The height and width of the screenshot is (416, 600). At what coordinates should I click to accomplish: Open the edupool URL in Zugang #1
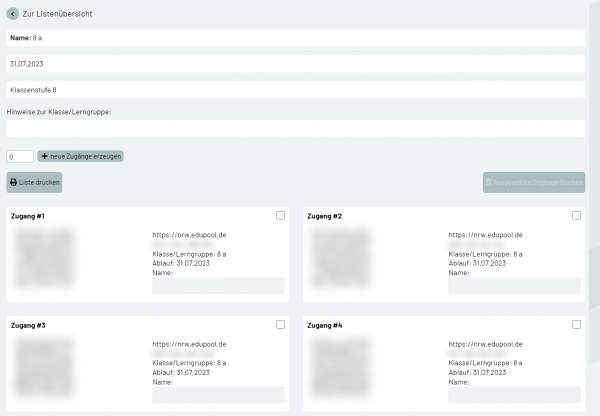pyautogui.click(x=189, y=235)
